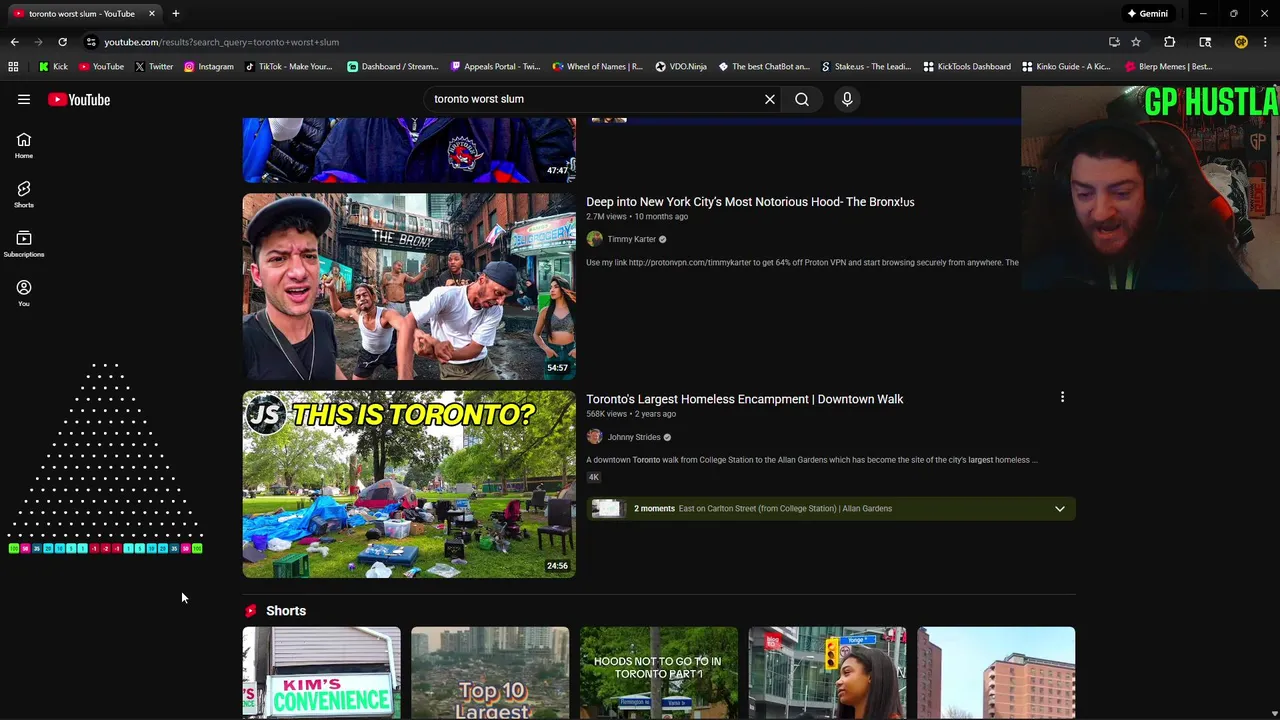Open the TikTok bookmark
Viewport: 1280px width, 720px height.
click(x=288, y=67)
